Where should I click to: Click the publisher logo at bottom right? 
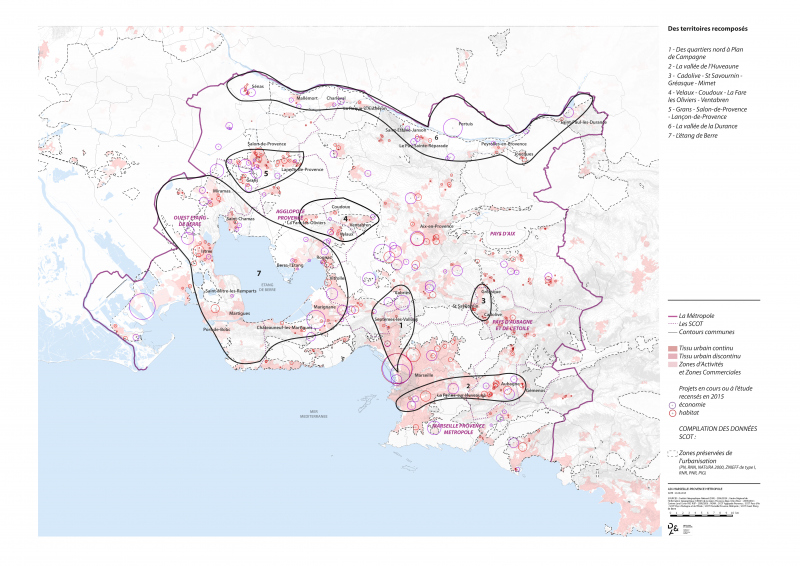tap(673, 527)
